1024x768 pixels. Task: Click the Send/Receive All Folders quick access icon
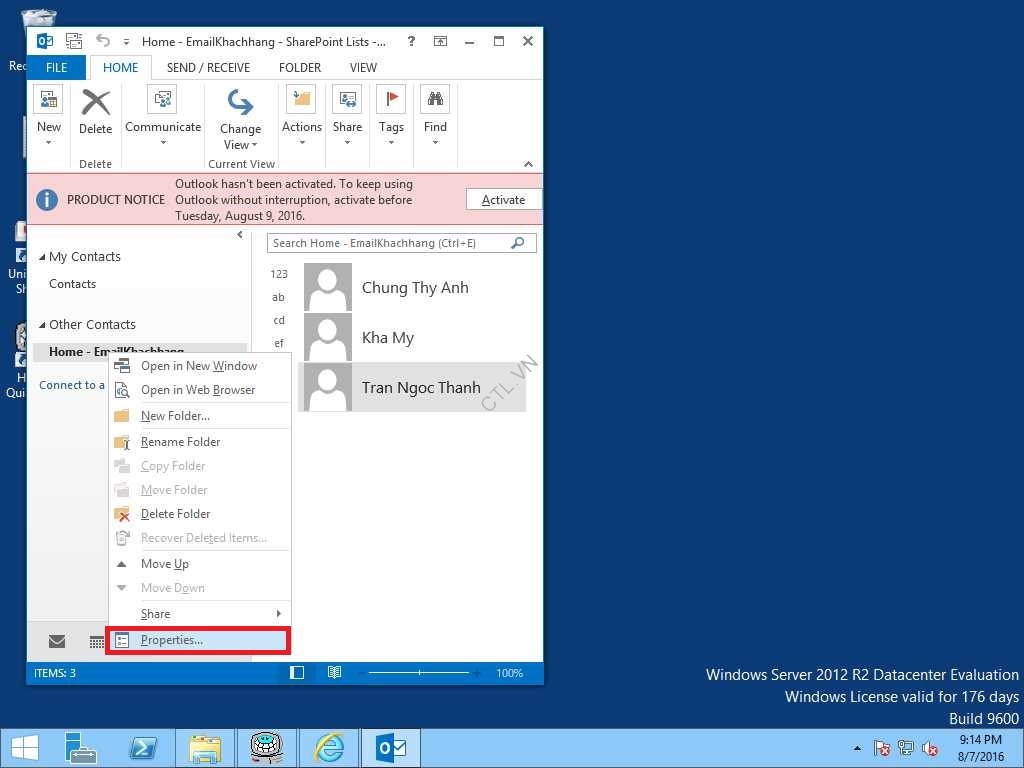(x=74, y=41)
